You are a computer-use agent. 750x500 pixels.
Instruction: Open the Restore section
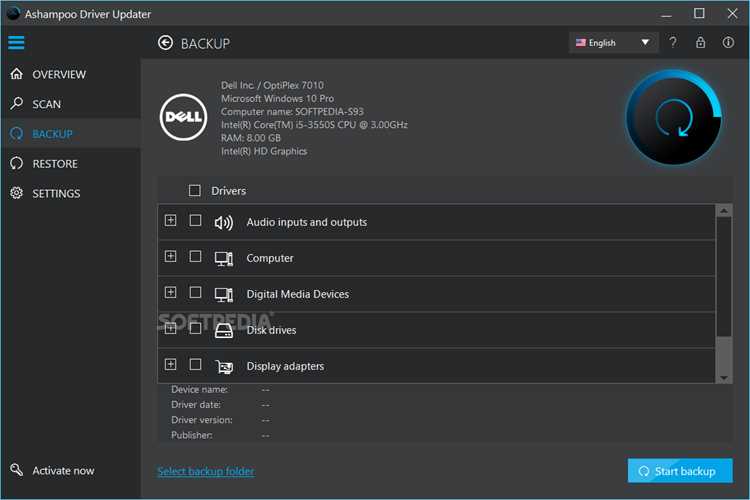coord(71,164)
